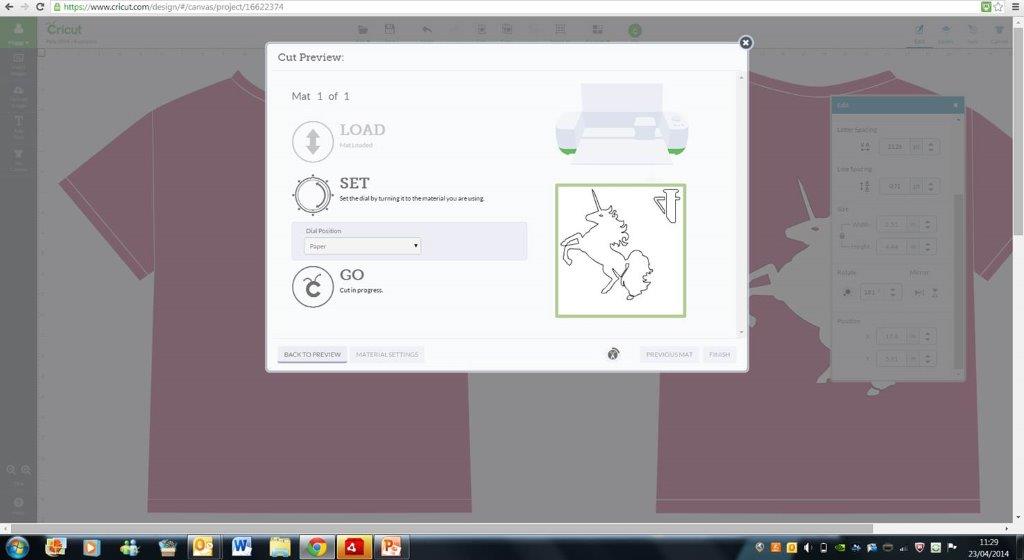Click the Rotate value stepper
This screenshot has width=1024, height=560.
pos(892,292)
